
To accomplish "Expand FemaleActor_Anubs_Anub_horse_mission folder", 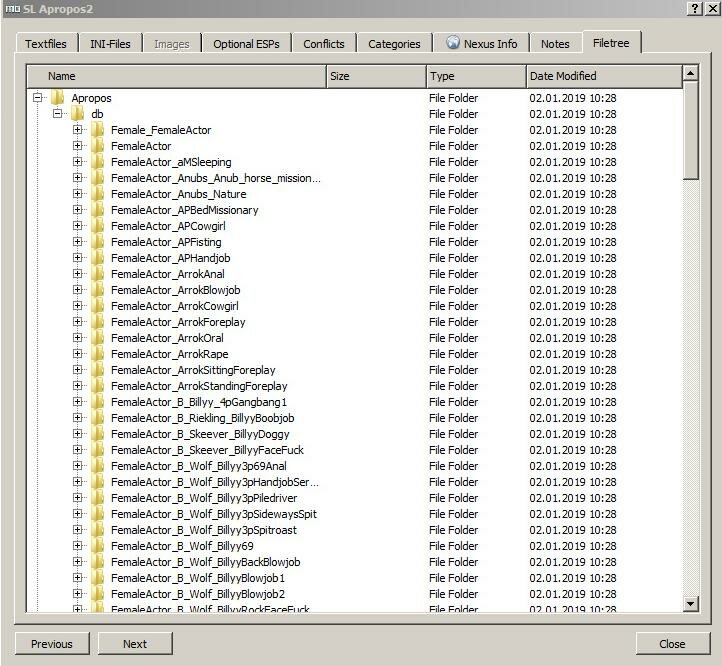I will click(x=77, y=177).
